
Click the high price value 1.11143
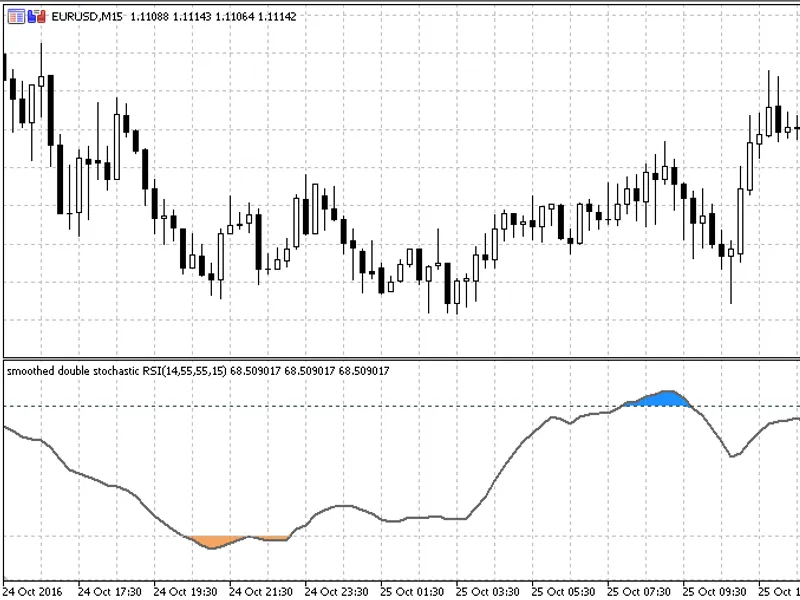(x=192, y=16)
